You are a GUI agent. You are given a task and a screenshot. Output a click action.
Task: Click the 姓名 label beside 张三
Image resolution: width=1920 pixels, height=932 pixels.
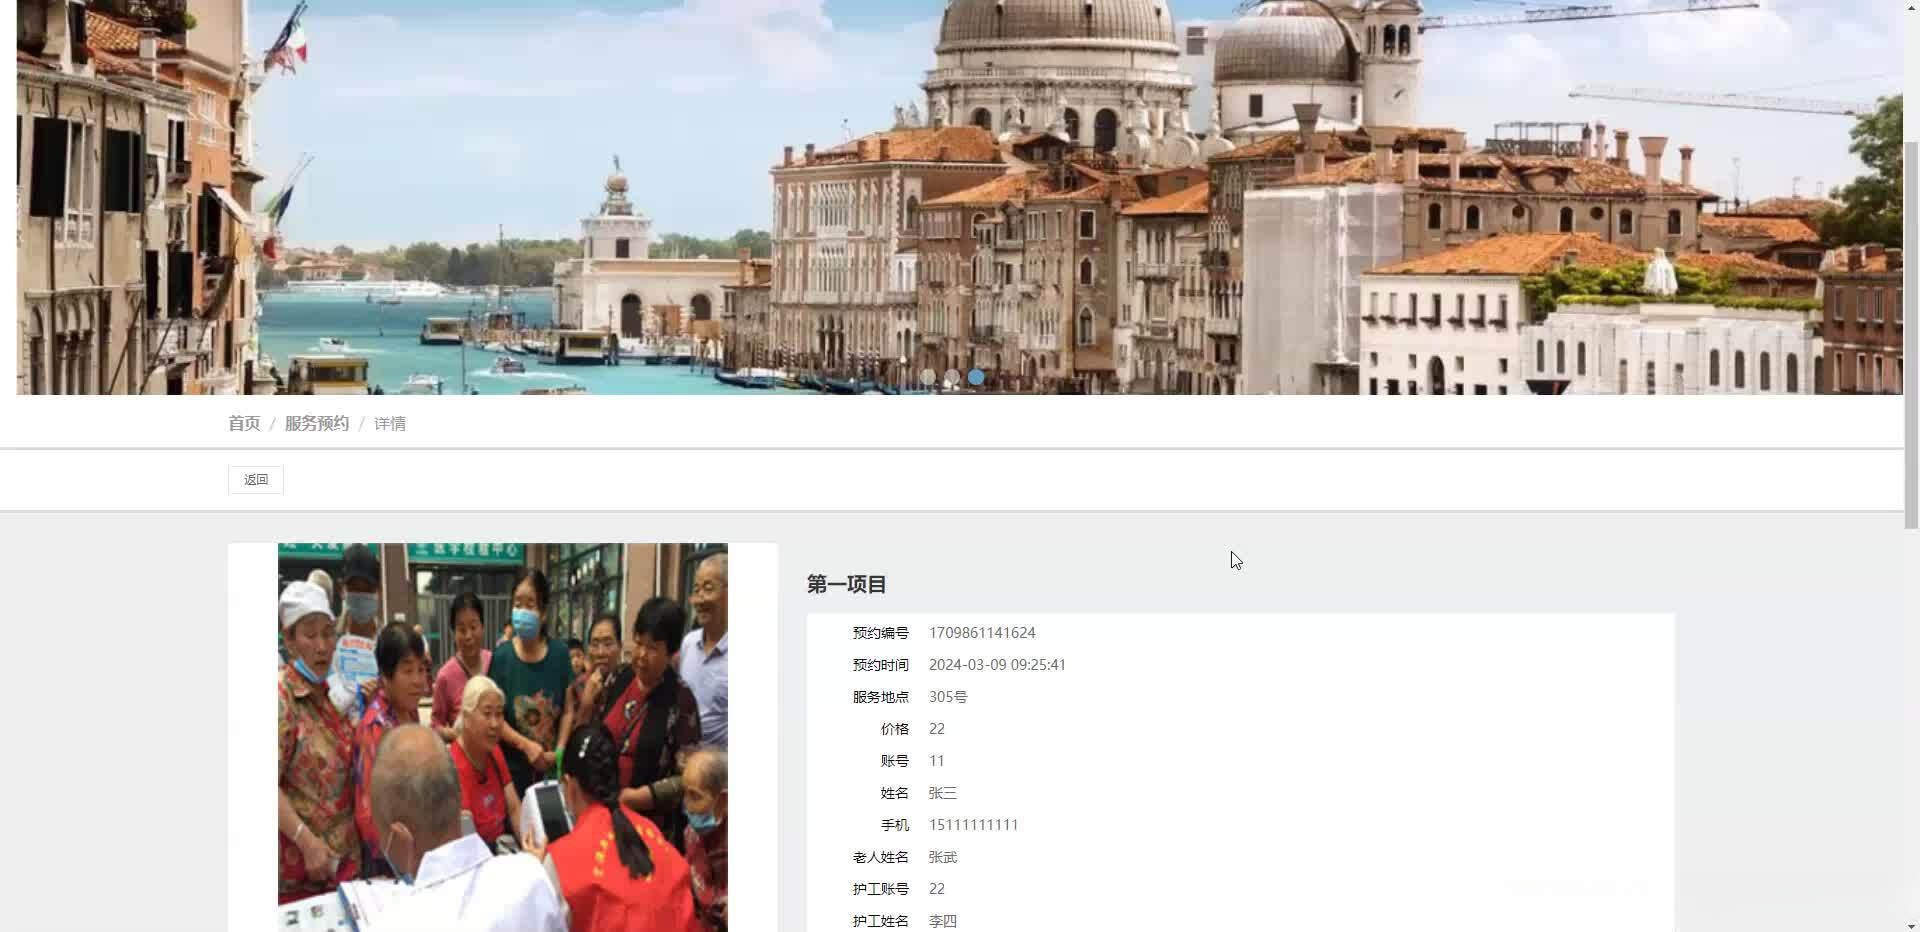895,793
